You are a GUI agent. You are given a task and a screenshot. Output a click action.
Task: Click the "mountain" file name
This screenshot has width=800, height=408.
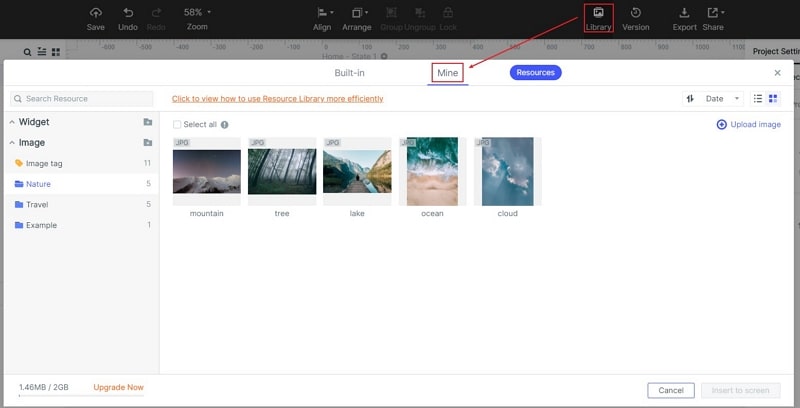[207, 213]
